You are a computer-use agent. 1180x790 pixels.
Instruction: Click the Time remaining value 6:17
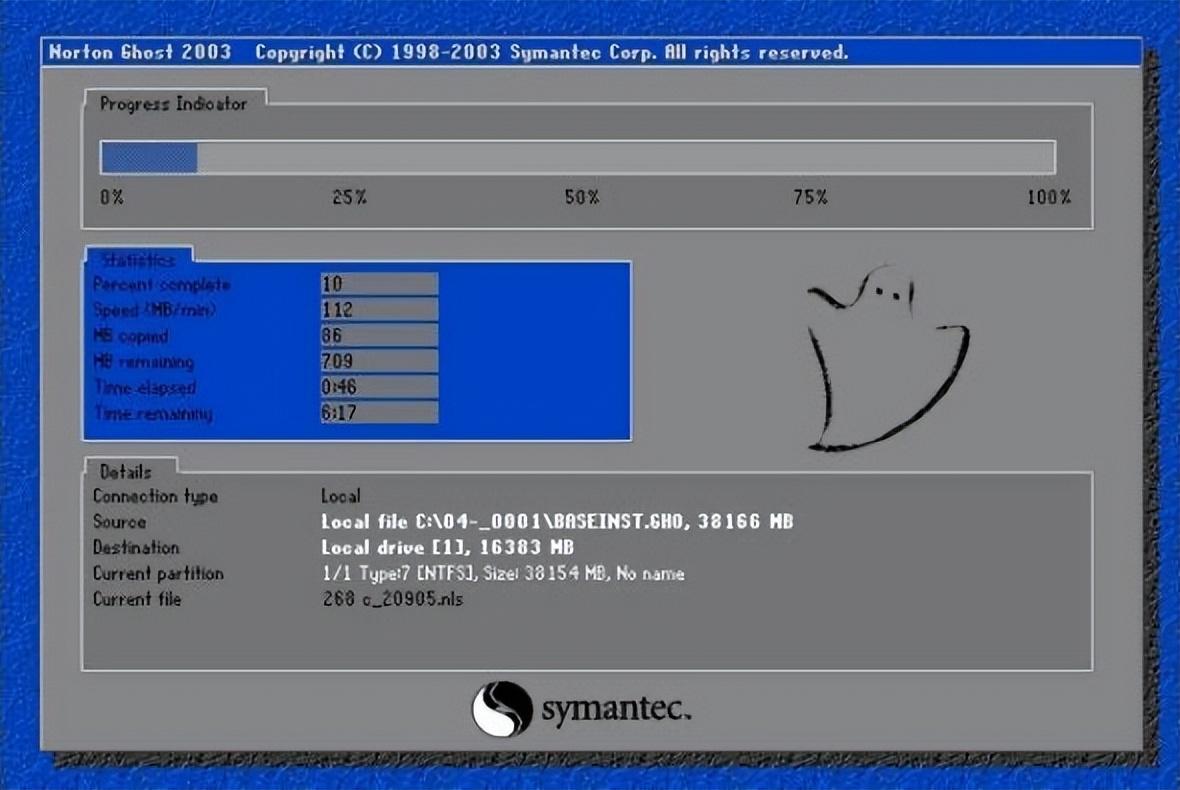379,413
